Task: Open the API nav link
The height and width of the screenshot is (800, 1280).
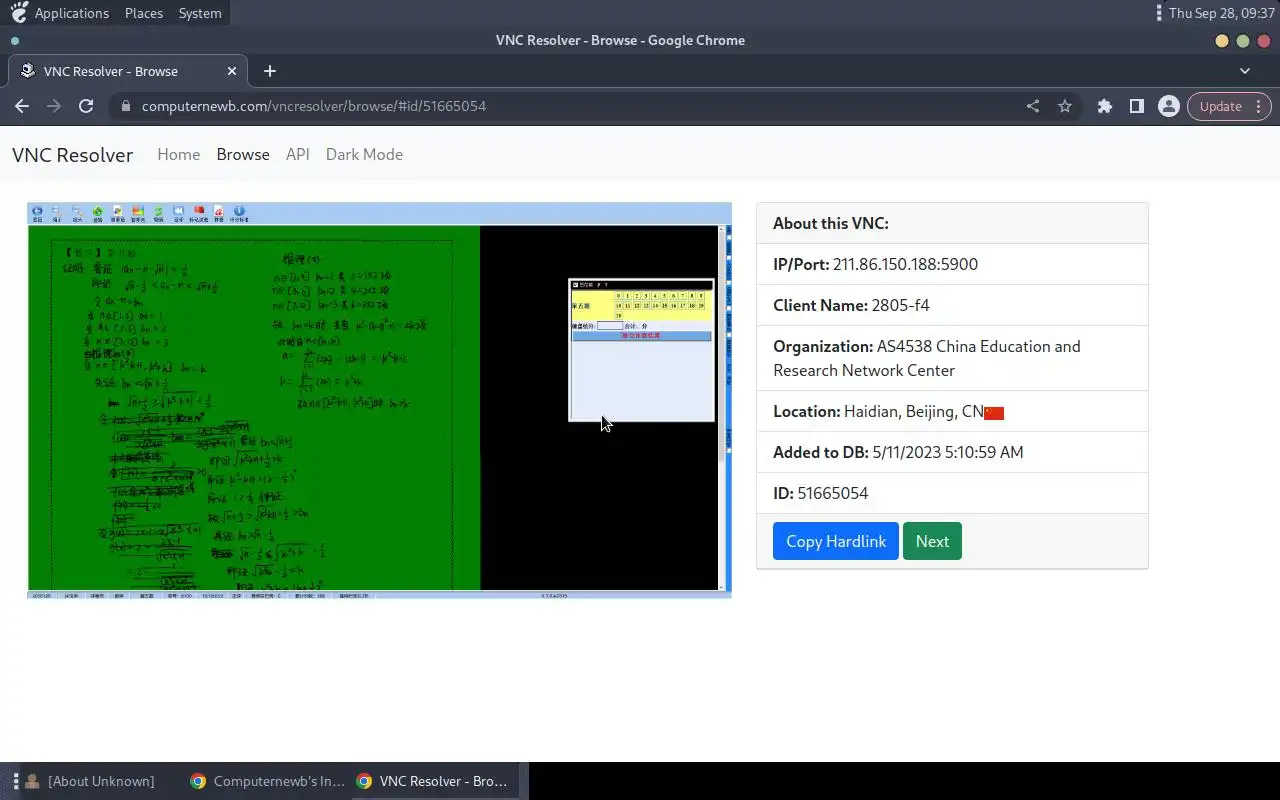Action: point(298,154)
